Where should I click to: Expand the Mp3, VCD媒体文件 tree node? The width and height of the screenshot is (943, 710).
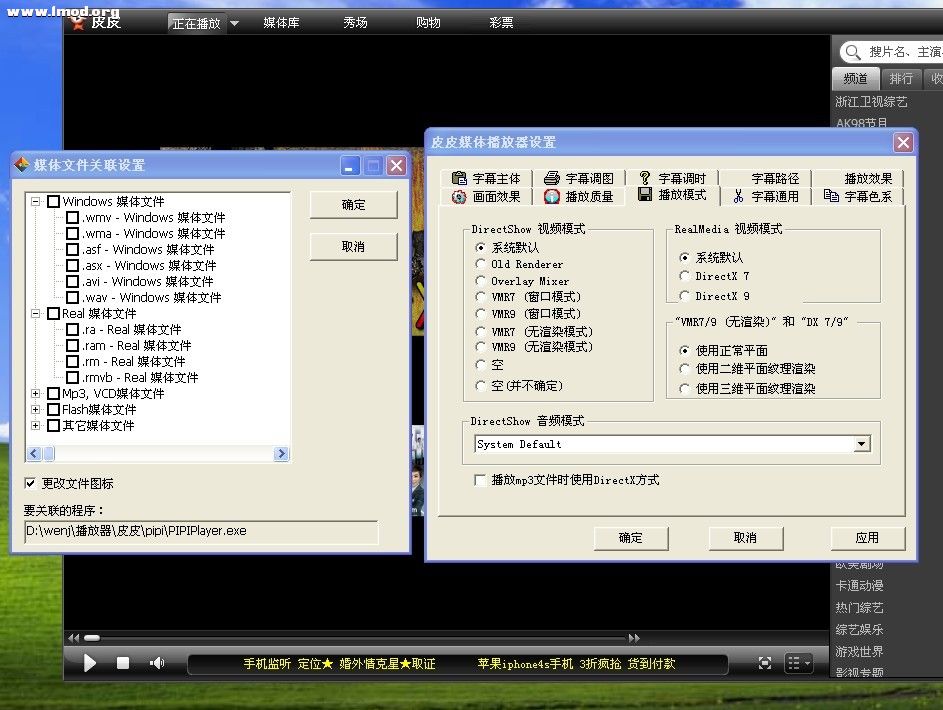(x=36, y=393)
